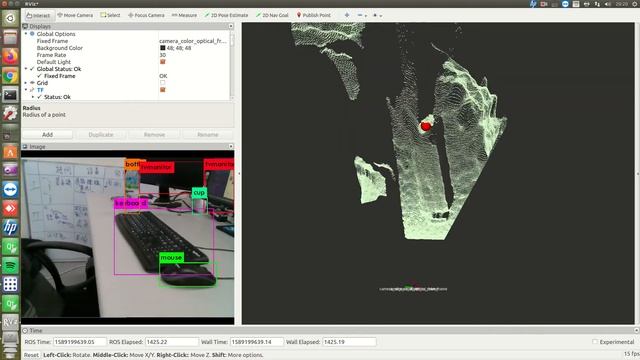This screenshot has height=360, width=640.
Task: Open TeamViewer from the dock
Action: (x=10, y=189)
